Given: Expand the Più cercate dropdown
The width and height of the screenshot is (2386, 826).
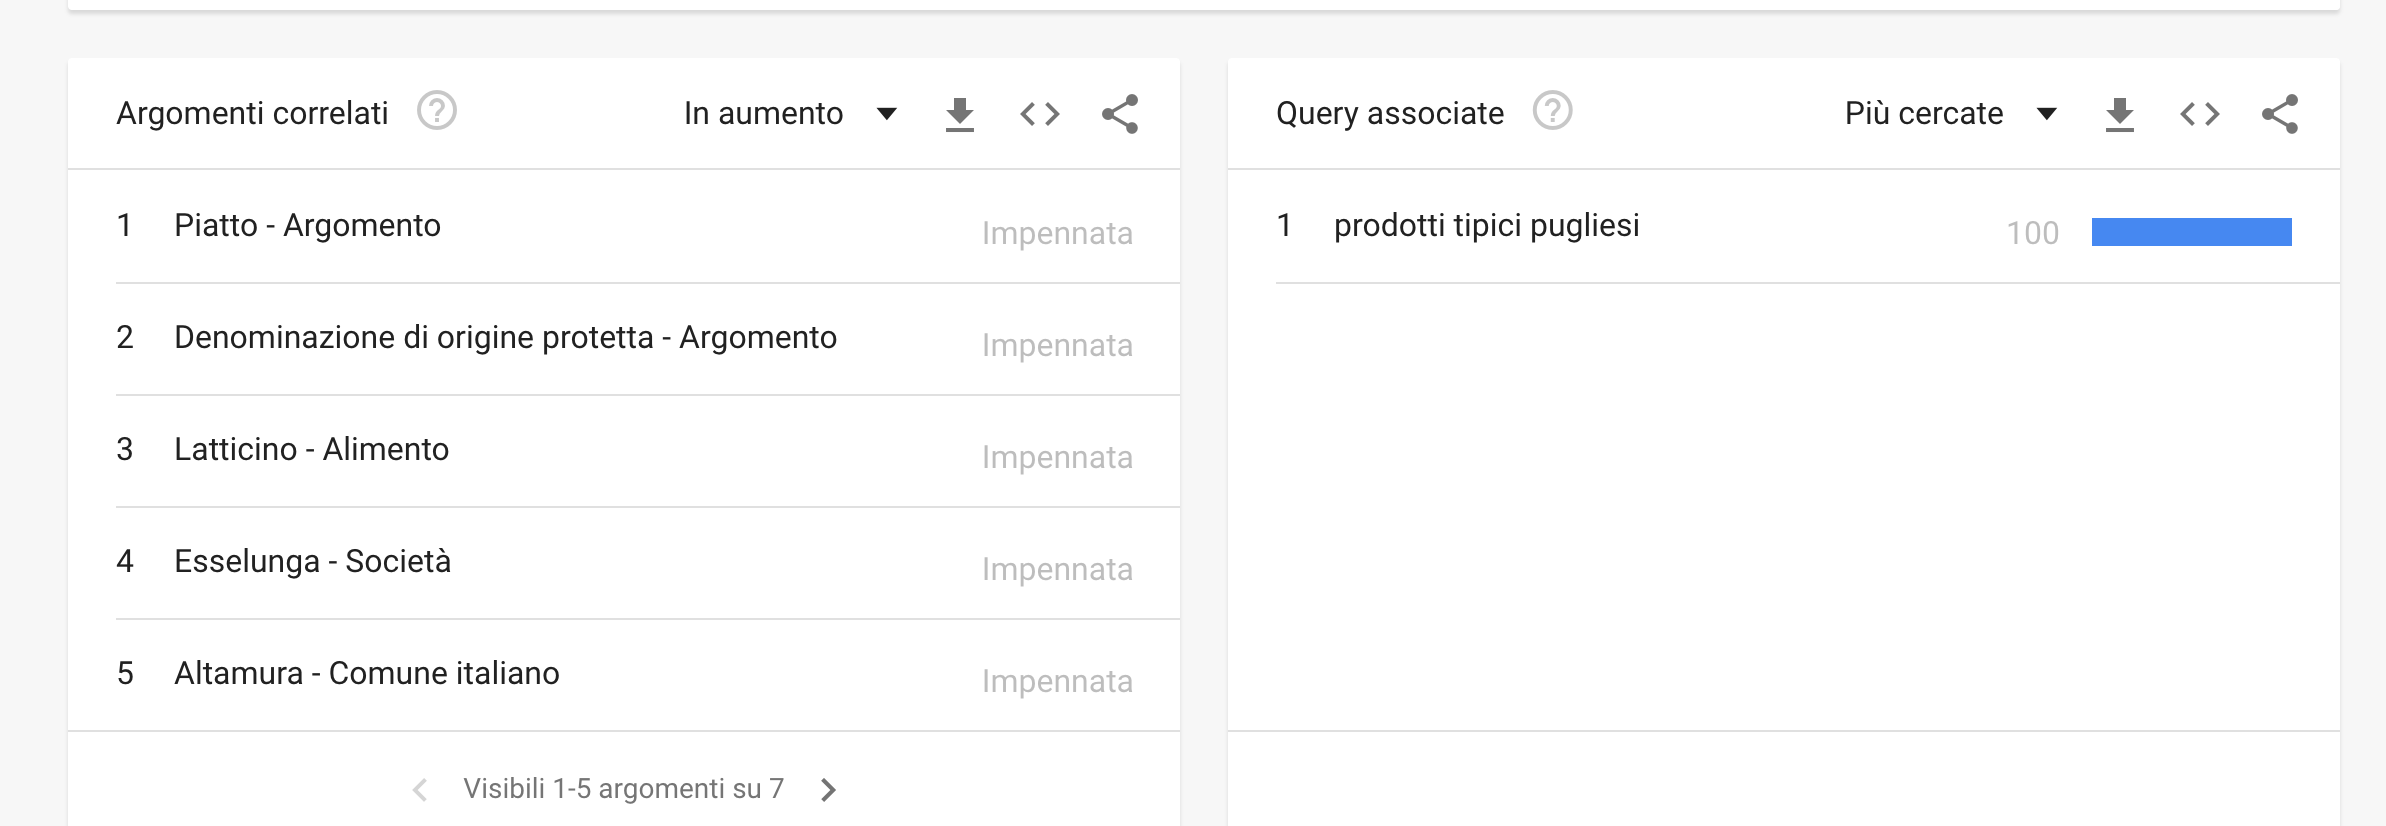Looking at the screenshot, I should tap(1950, 114).
